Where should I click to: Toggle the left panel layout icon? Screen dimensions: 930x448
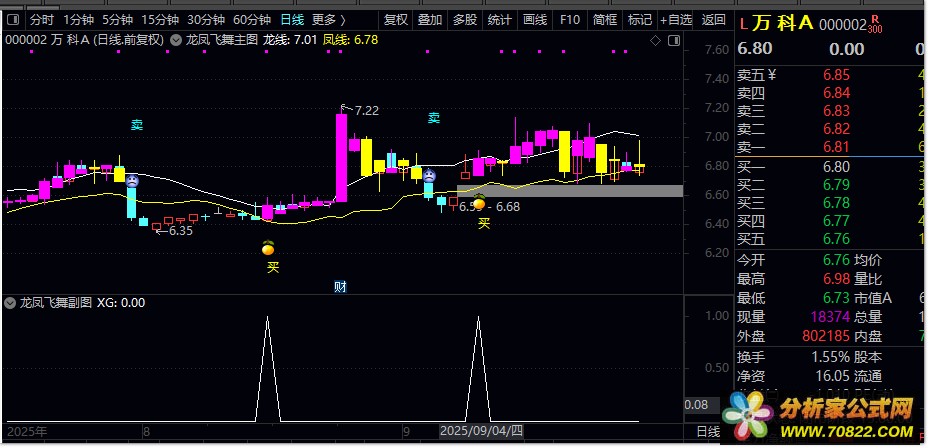coord(12,20)
